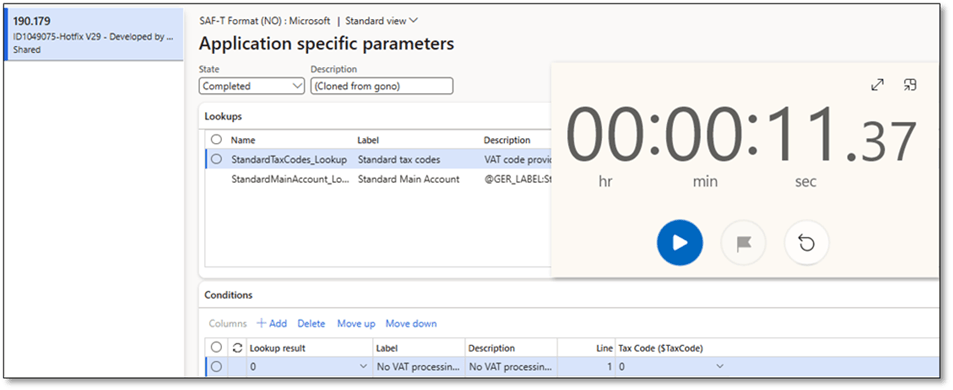The image size is (953, 390).
Task: Select the StandardTaxCodes_Lookup row radio button
Action: [216, 160]
